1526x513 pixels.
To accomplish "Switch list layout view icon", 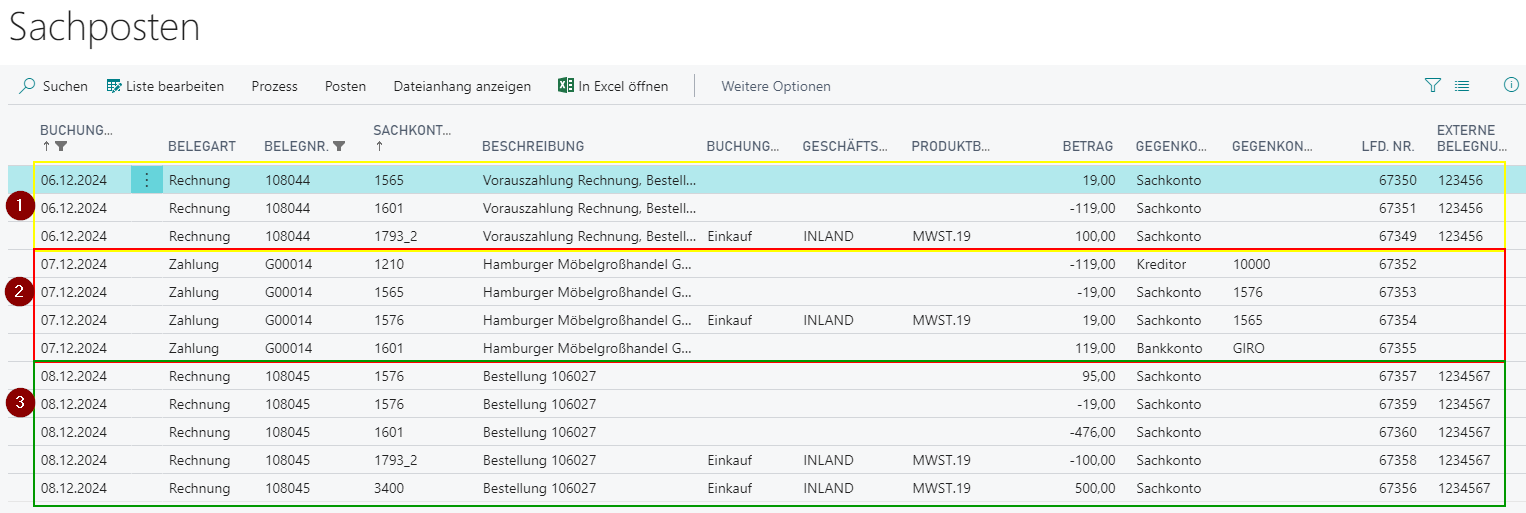I will [x=1462, y=86].
